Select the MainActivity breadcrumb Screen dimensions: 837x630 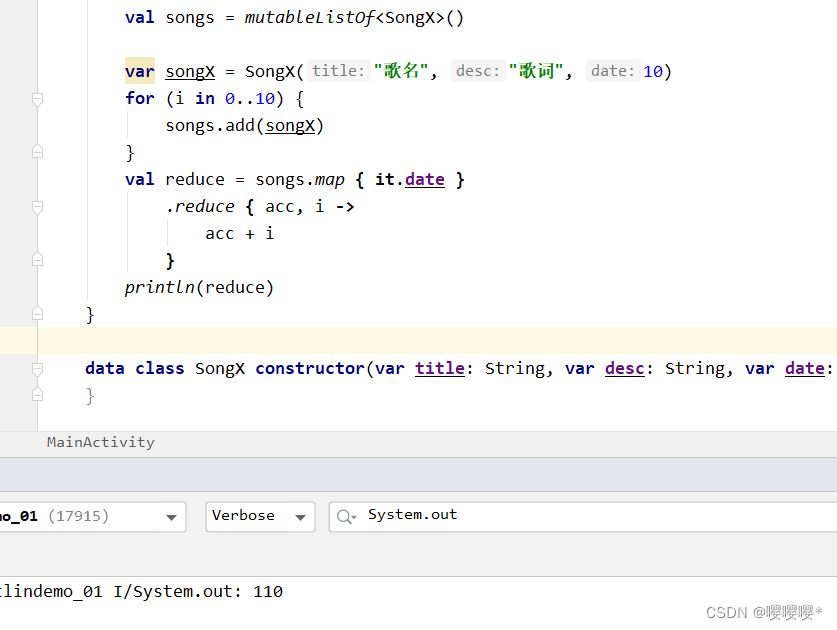pyautogui.click(x=100, y=442)
